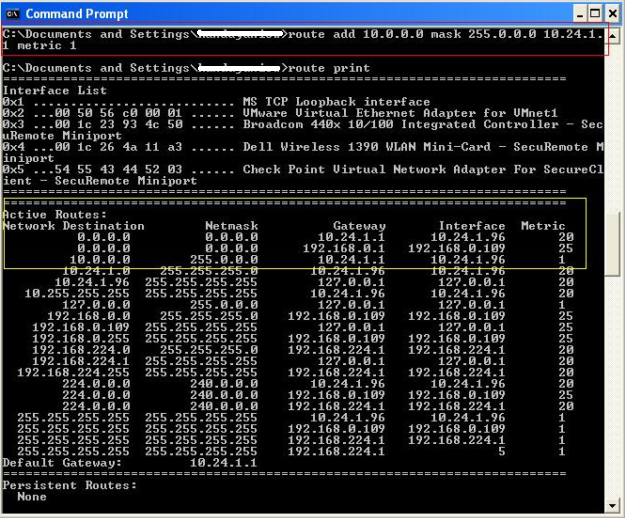Viewport: 625px width, 518px height.
Task: Click the Command Prompt title bar icon
Action: coord(13,13)
